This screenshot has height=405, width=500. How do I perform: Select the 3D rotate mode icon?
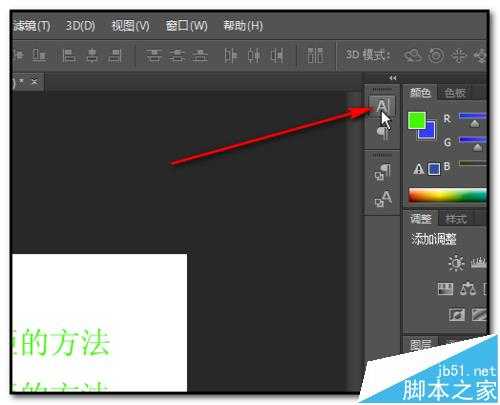[412, 56]
